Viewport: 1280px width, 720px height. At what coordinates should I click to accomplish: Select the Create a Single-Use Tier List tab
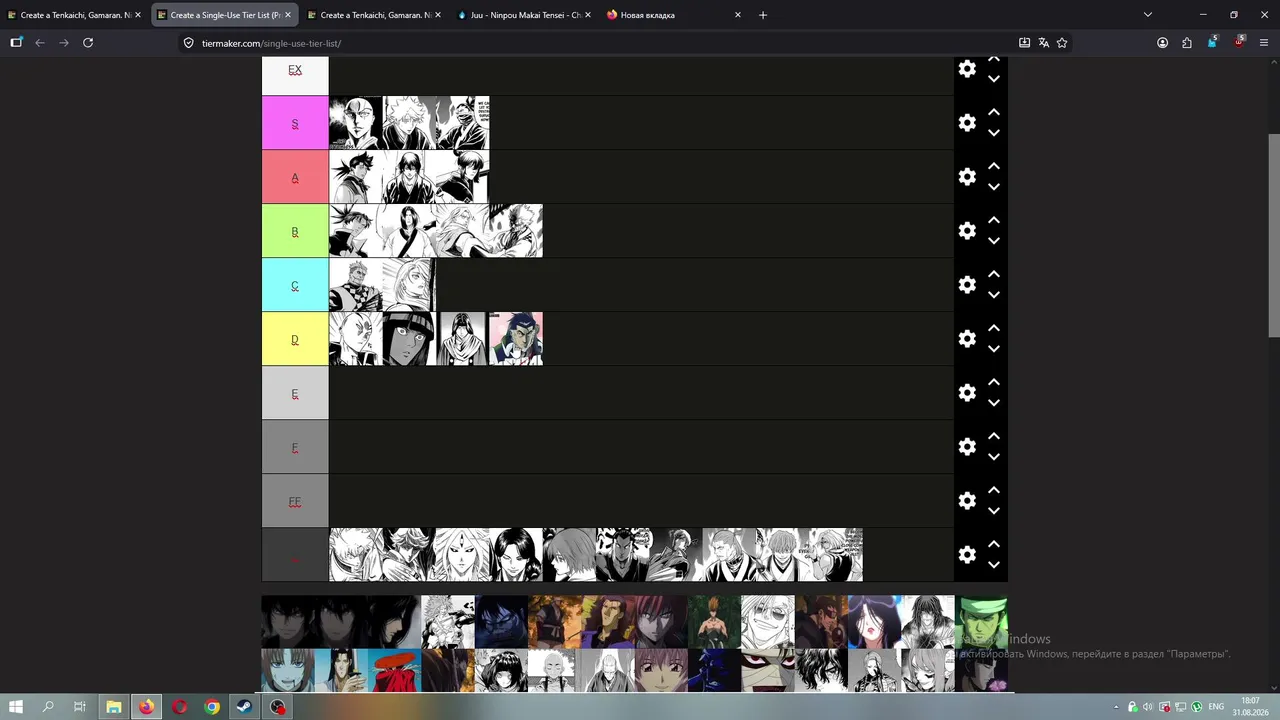pos(225,15)
